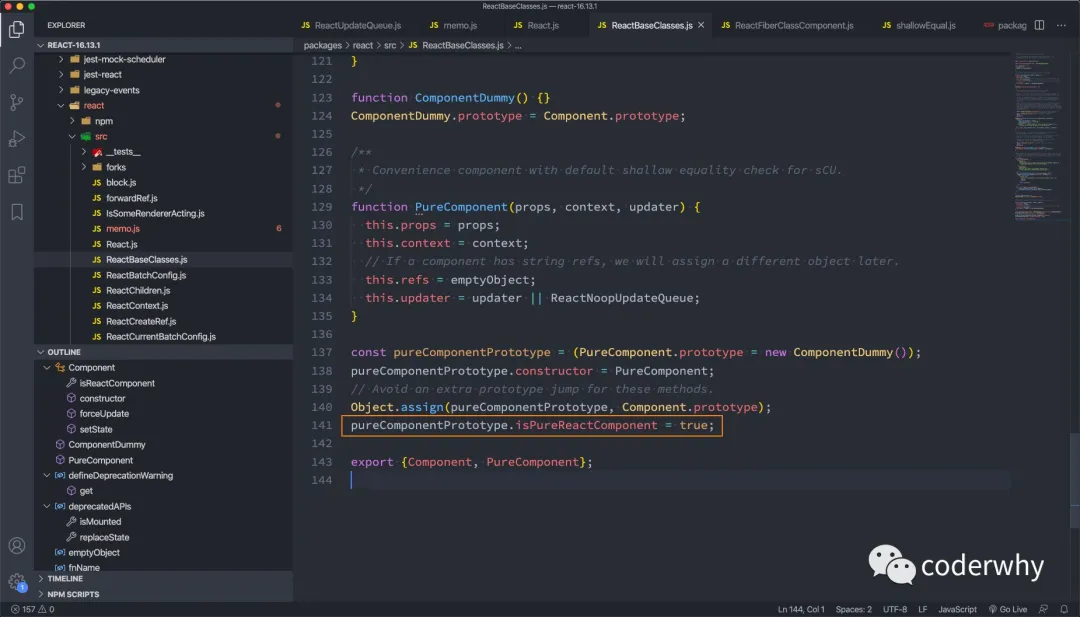Collapse the src folder
The height and width of the screenshot is (617, 1080).
pos(73,136)
